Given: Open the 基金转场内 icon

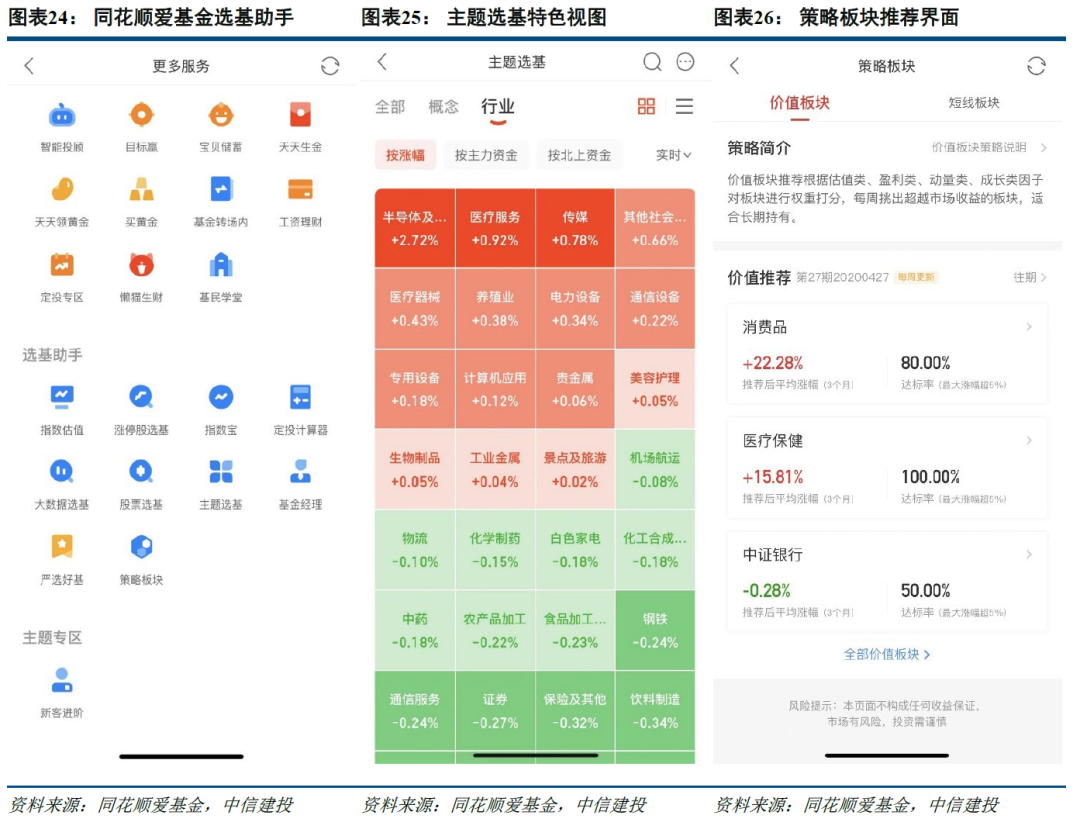Looking at the screenshot, I should pyautogui.click(x=221, y=189).
